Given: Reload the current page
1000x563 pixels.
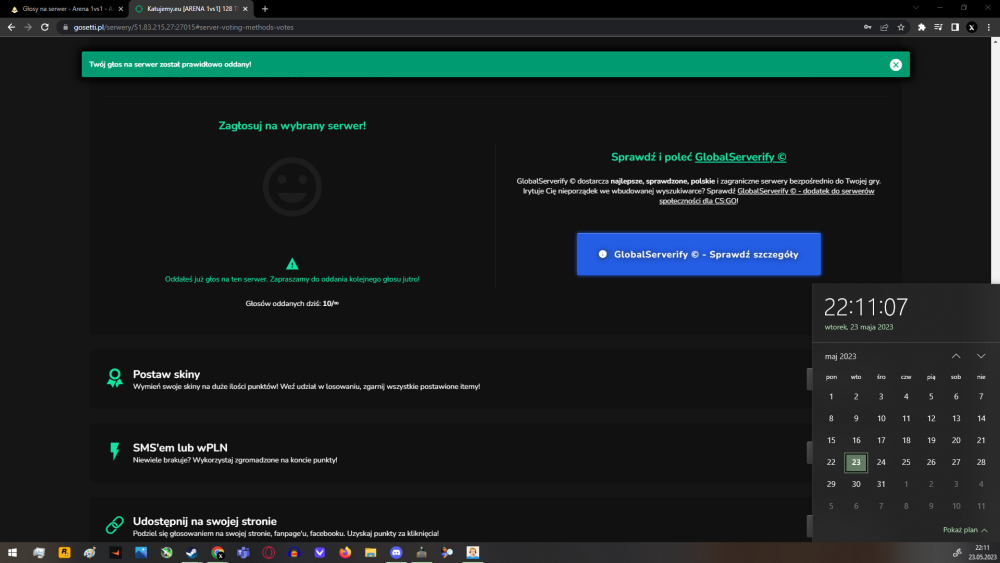Looking at the screenshot, I should click(x=45, y=27).
